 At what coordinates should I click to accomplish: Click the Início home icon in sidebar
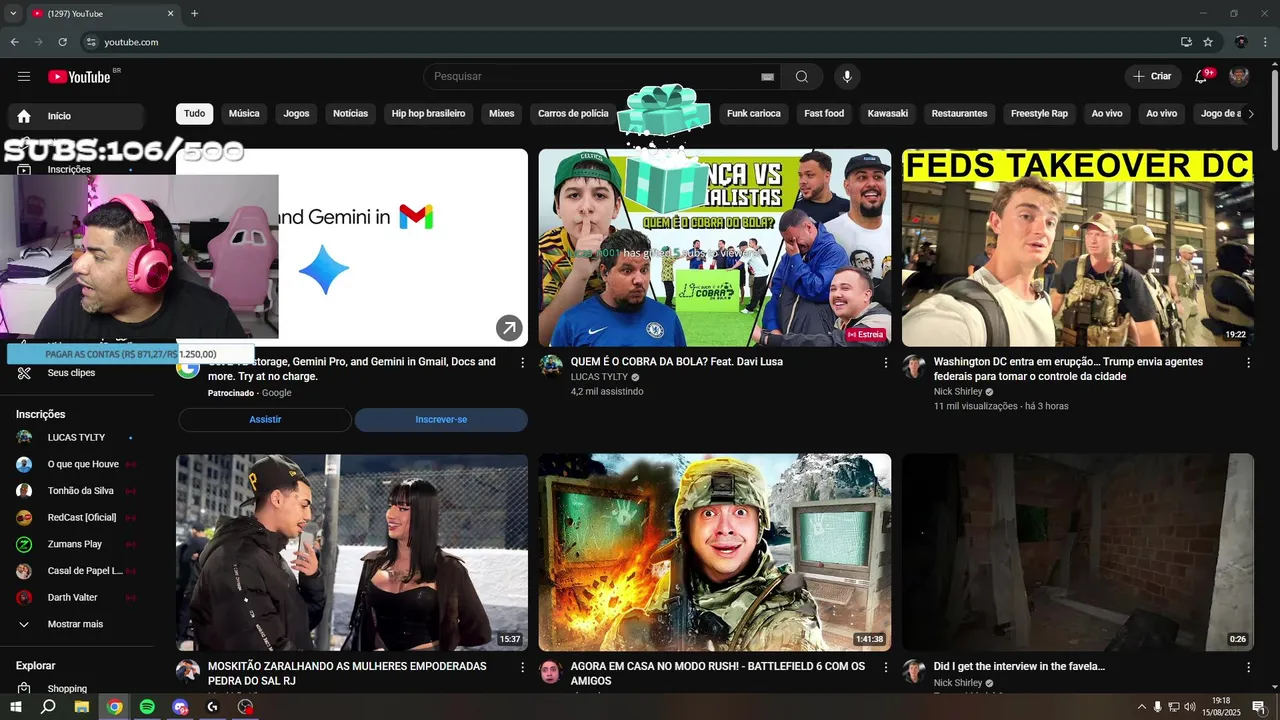pyautogui.click(x=24, y=116)
